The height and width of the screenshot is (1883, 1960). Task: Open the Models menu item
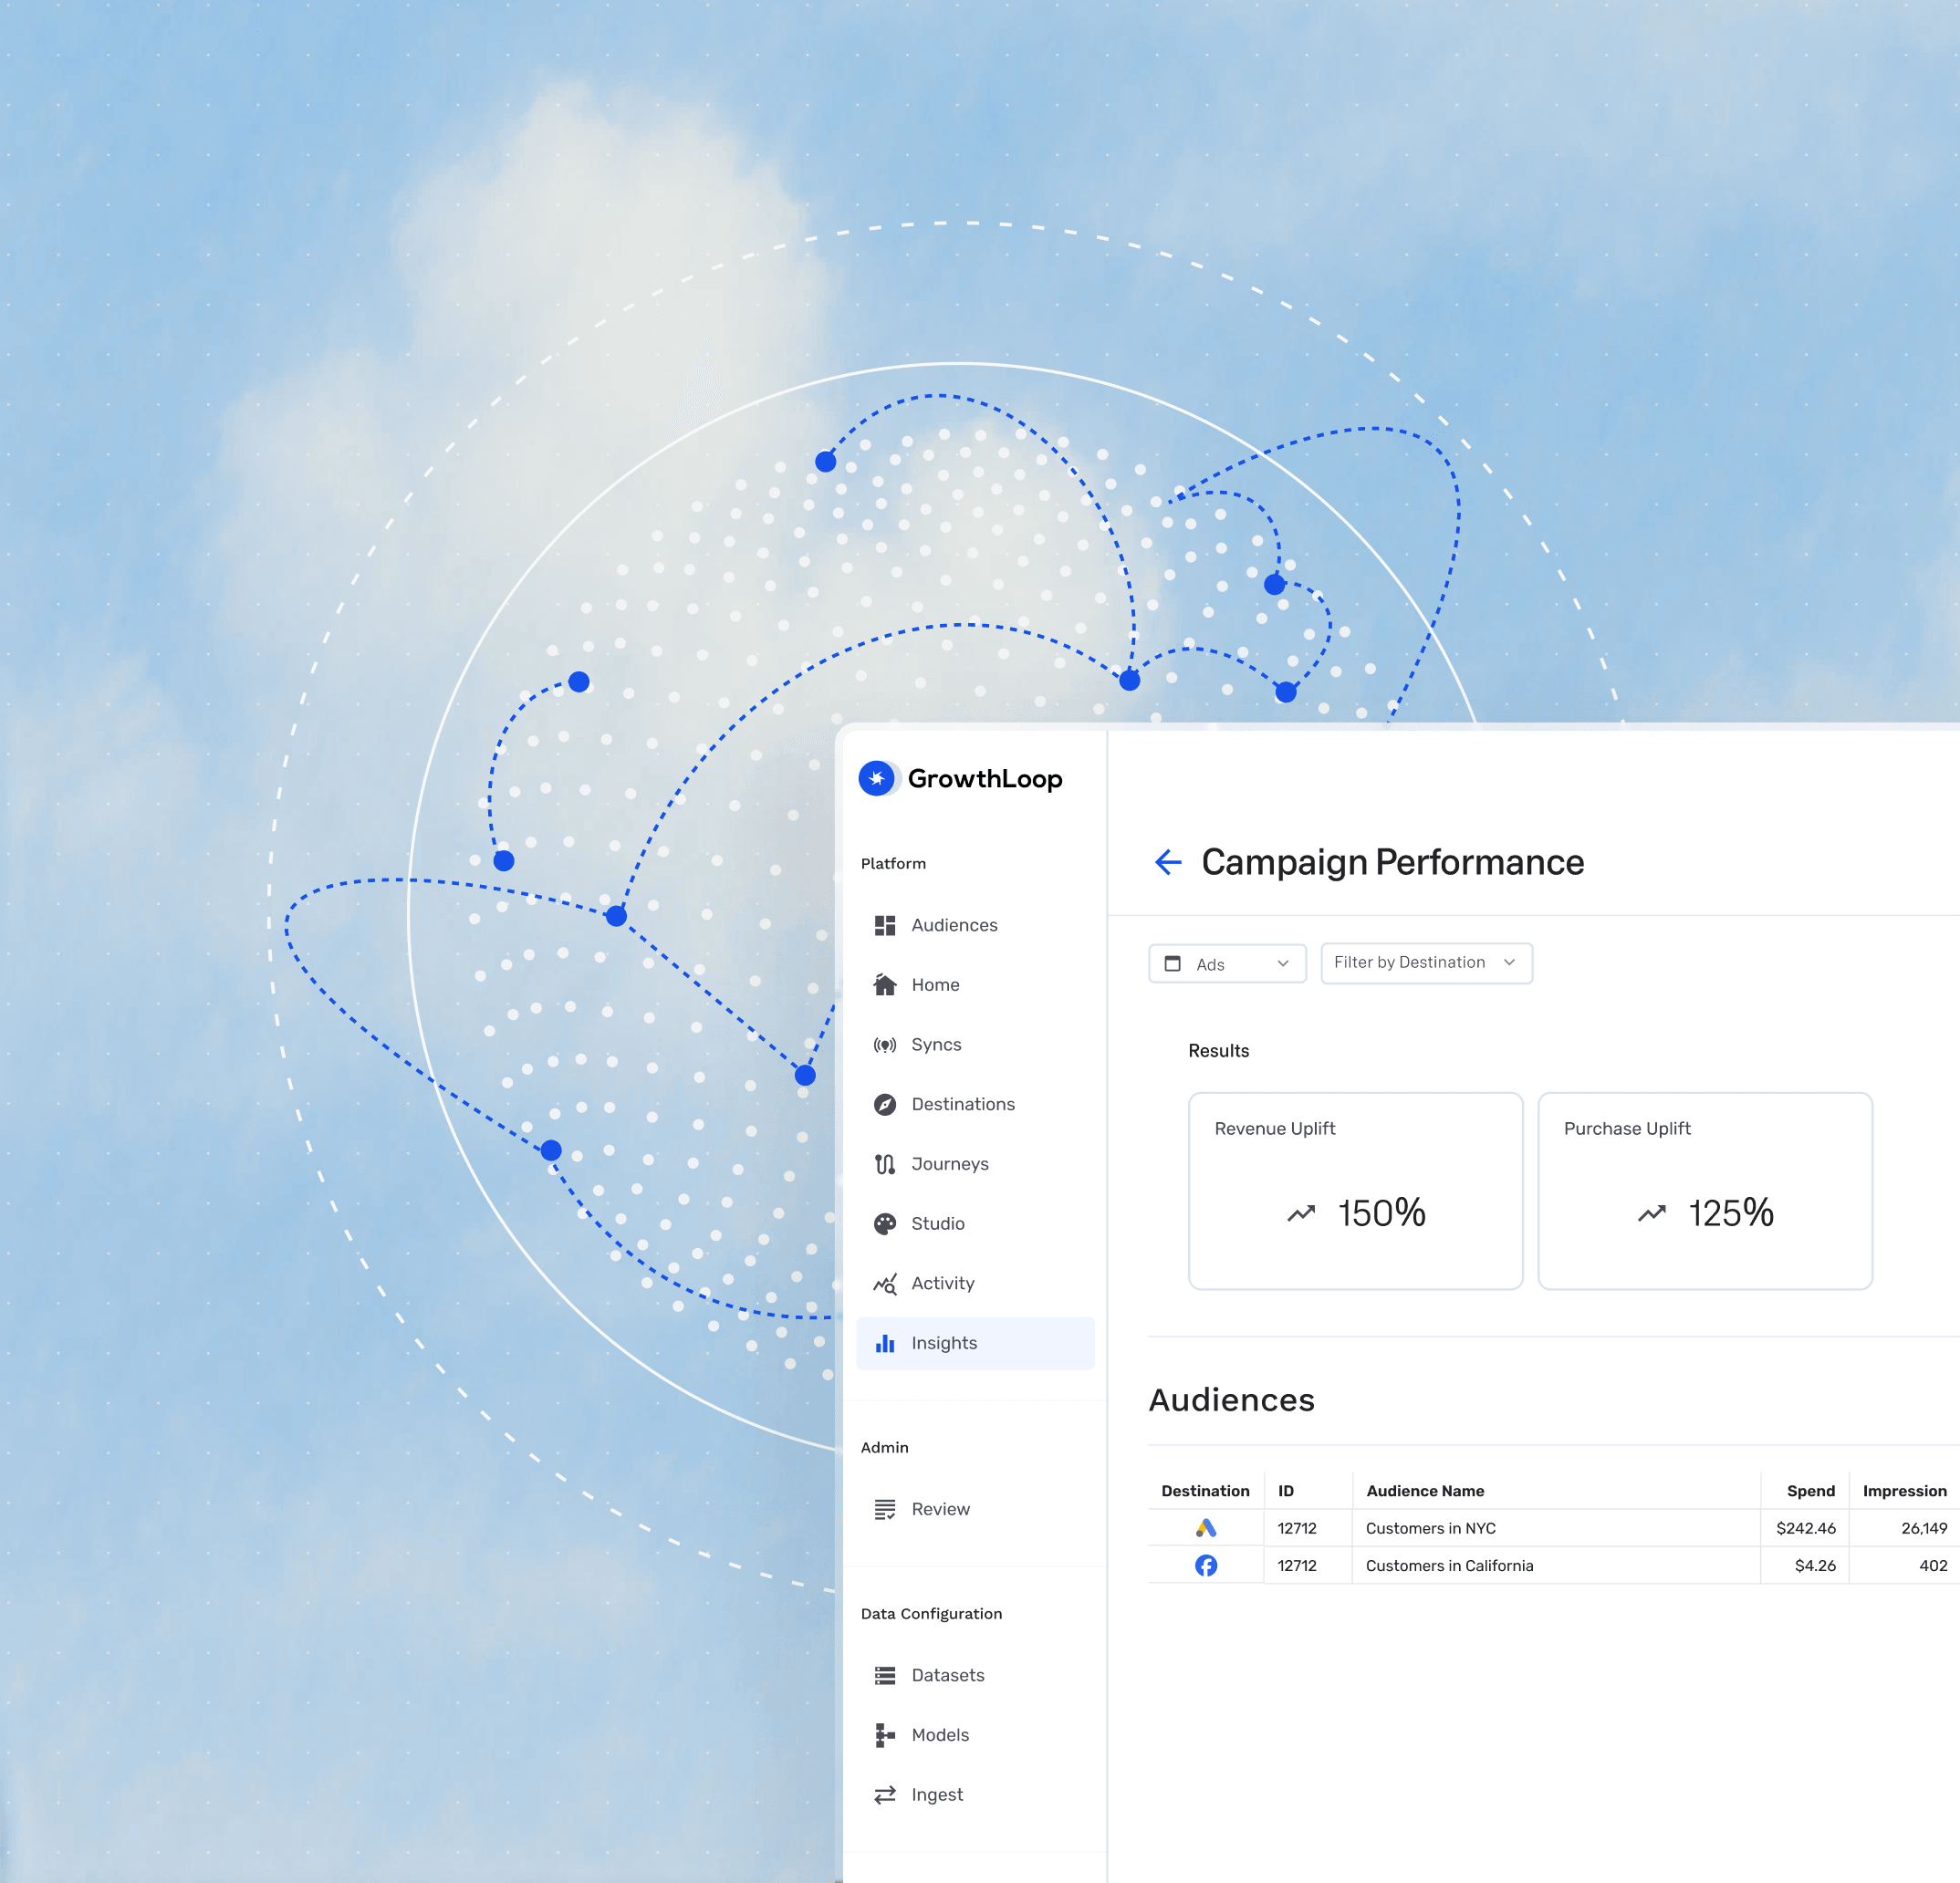[x=939, y=1735]
